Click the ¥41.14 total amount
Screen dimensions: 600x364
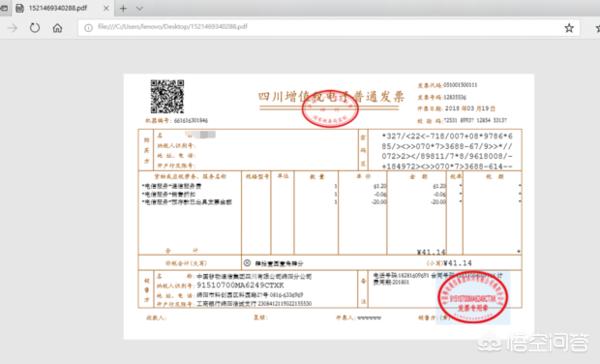click(x=458, y=263)
